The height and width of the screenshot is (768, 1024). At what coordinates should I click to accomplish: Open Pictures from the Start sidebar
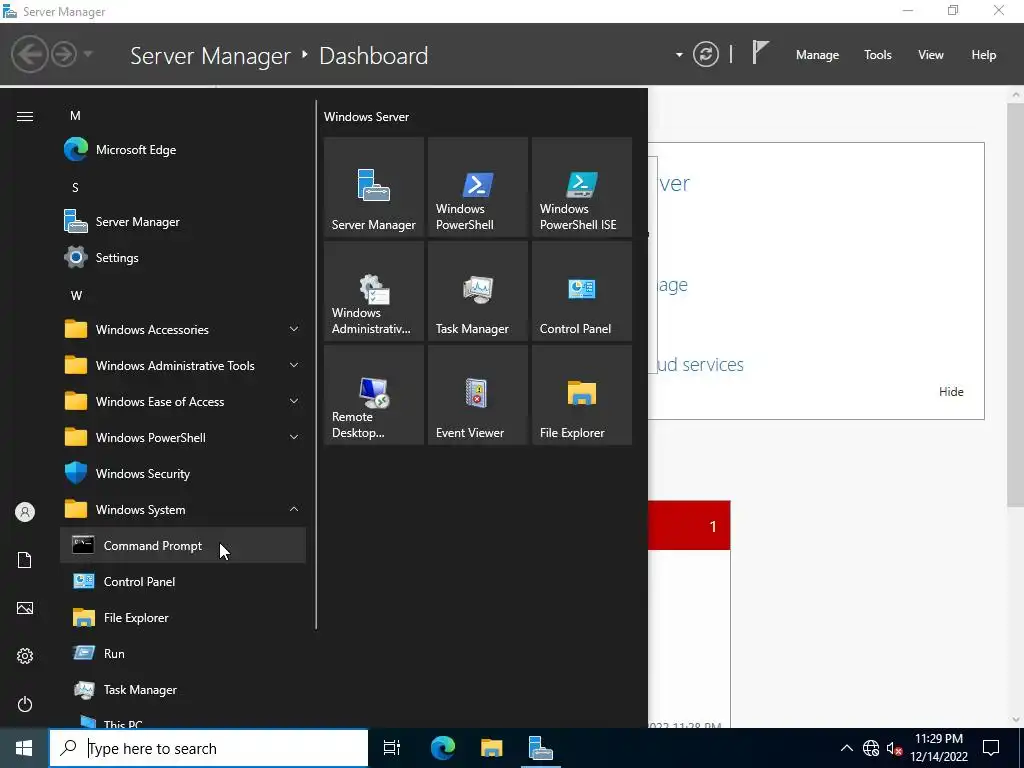coord(25,608)
